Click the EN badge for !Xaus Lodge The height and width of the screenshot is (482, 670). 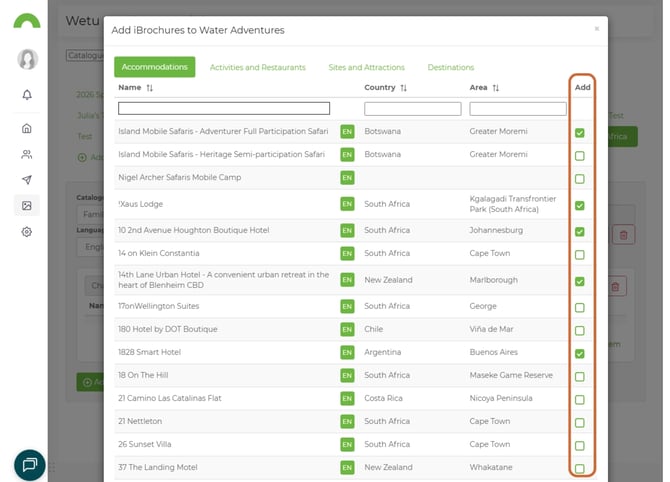tap(347, 204)
